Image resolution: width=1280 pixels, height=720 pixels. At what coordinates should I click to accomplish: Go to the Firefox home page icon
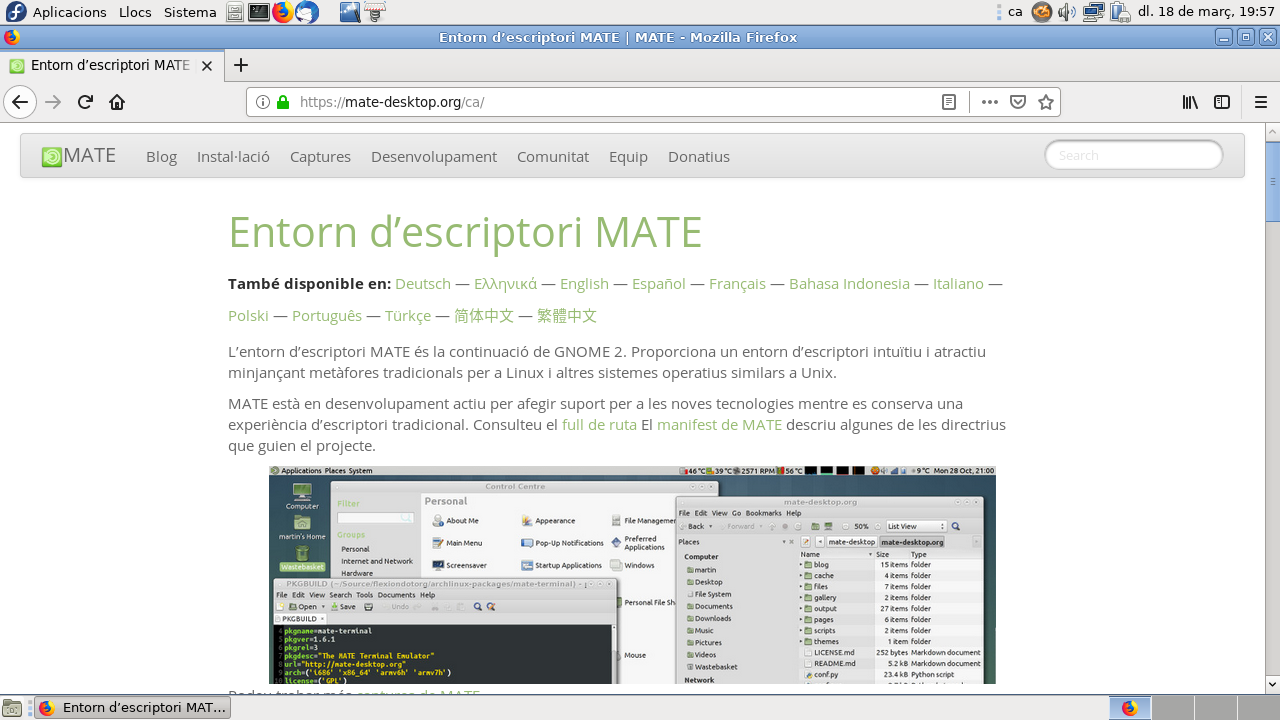(117, 102)
